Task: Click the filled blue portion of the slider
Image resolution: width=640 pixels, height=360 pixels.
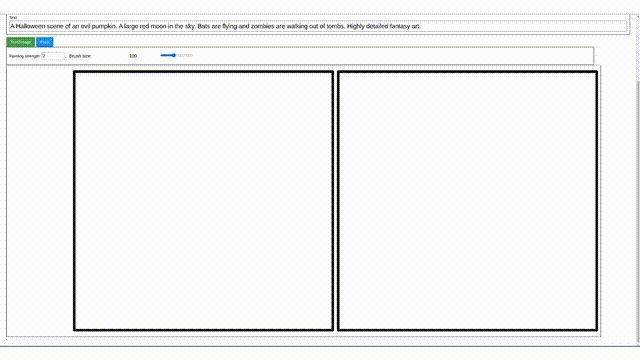Action: (166, 55)
